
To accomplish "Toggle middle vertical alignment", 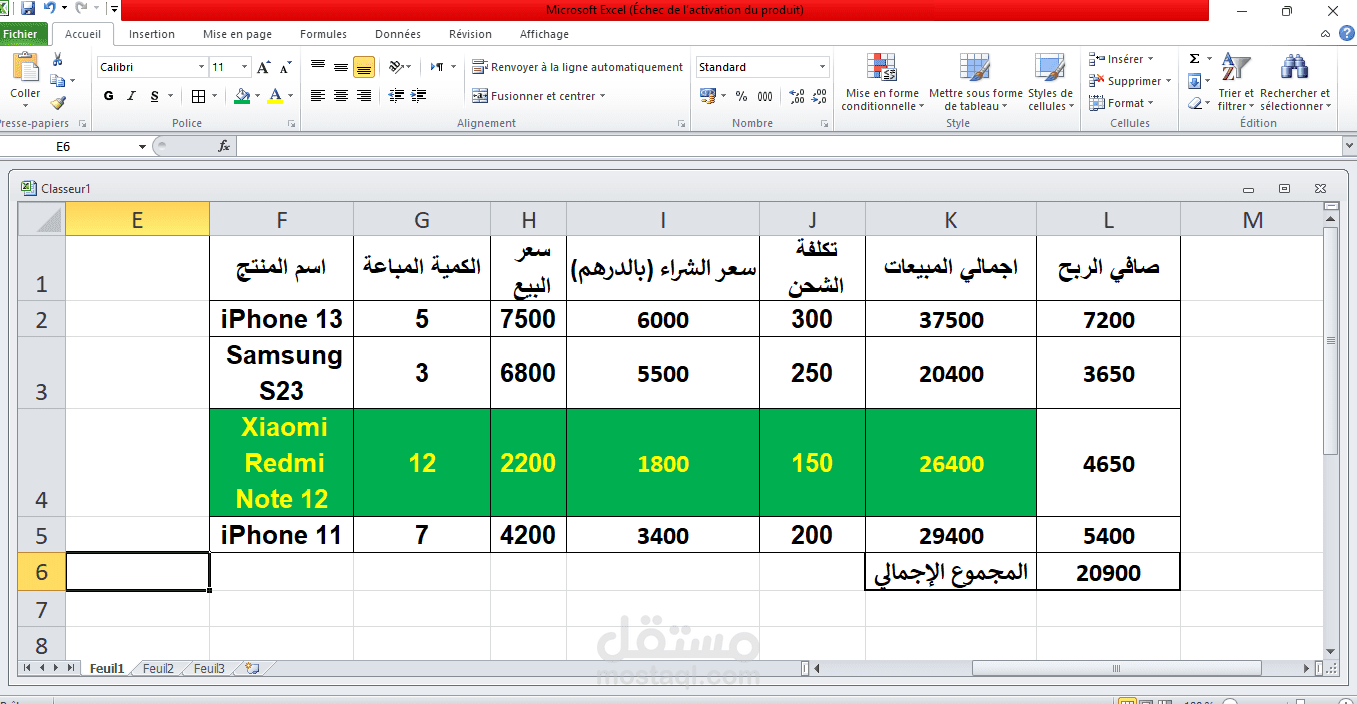I will pyautogui.click(x=341, y=67).
